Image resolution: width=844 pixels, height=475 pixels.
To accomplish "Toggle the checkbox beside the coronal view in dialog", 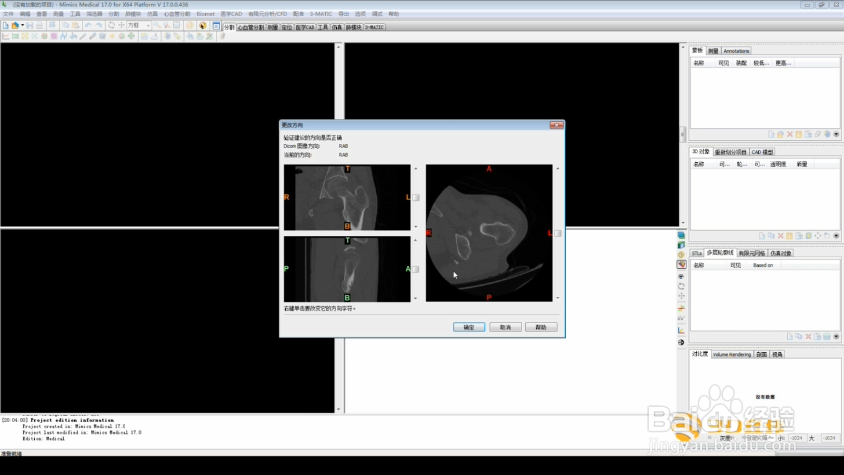I will (416, 198).
